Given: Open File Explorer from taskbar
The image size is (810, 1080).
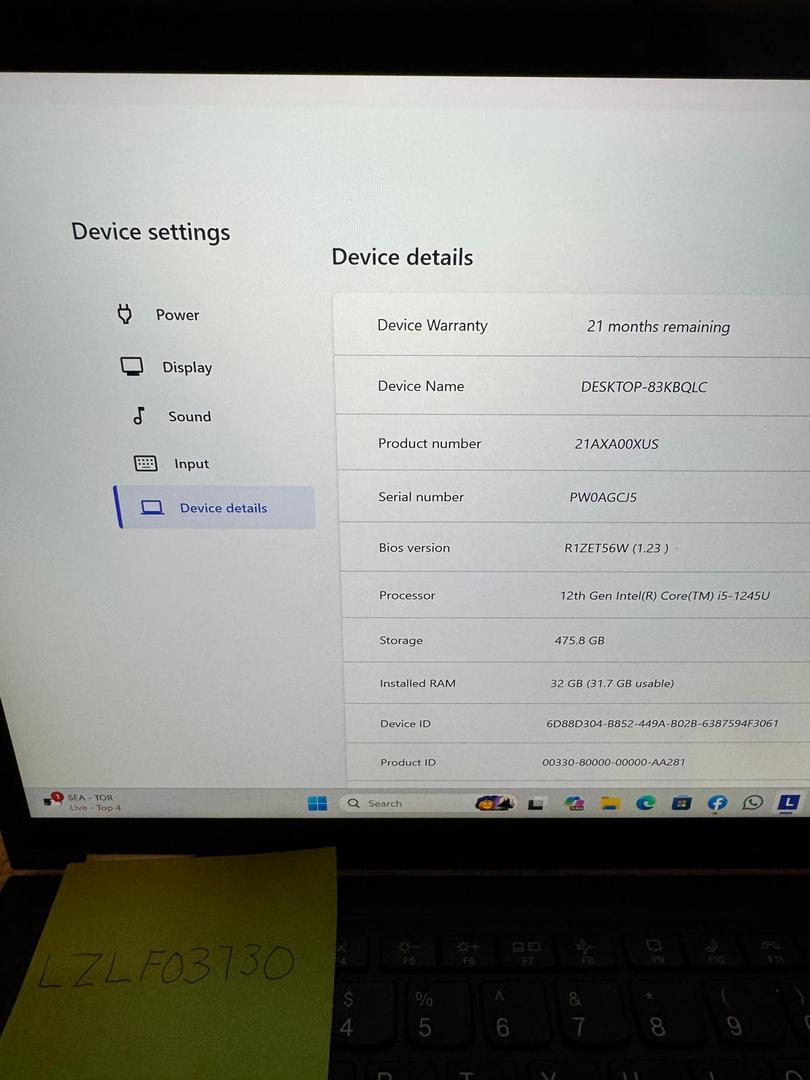Looking at the screenshot, I should [x=610, y=802].
